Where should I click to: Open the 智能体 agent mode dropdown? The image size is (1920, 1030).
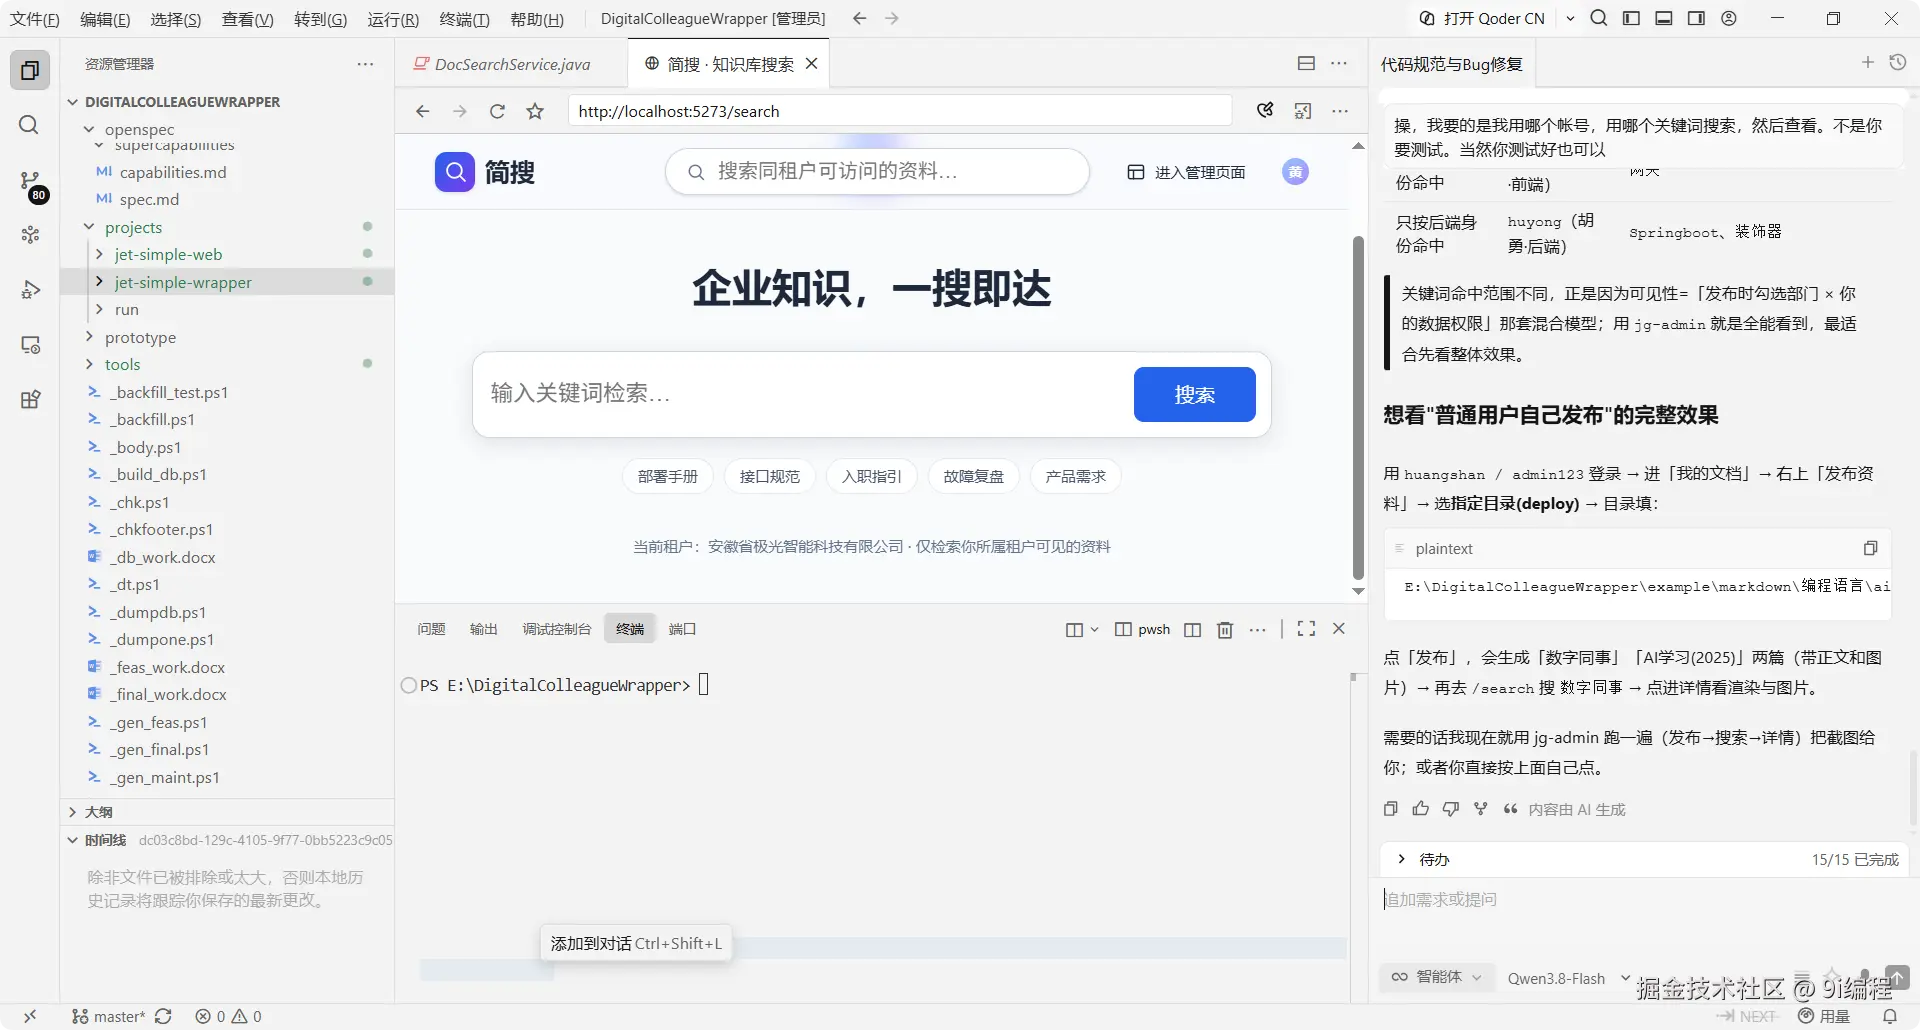pyautogui.click(x=1438, y=977)
